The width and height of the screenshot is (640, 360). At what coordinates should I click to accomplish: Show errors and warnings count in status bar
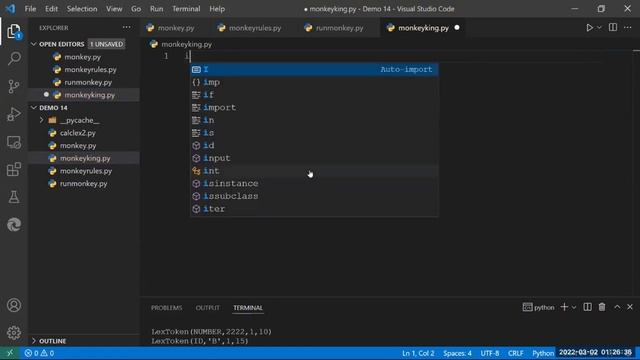39,353
